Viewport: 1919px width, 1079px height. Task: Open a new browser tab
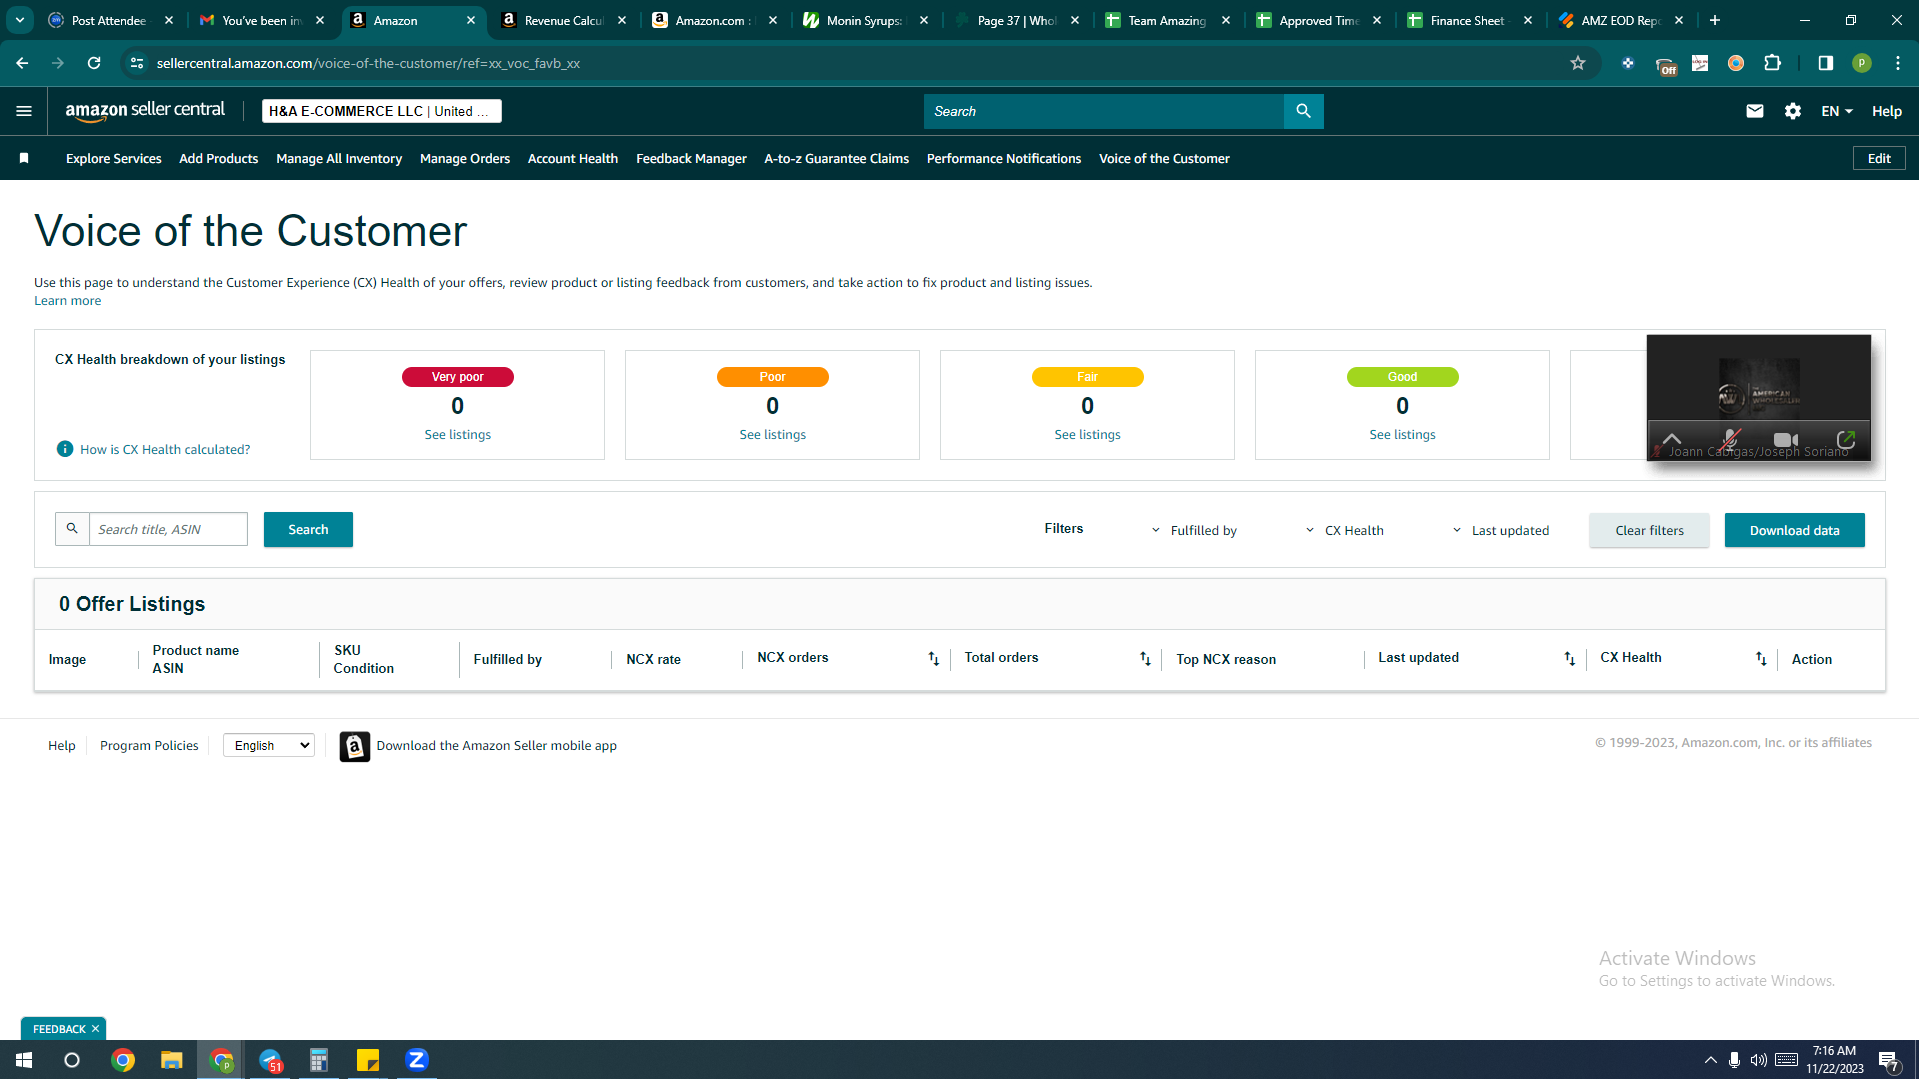[1715, 20]
